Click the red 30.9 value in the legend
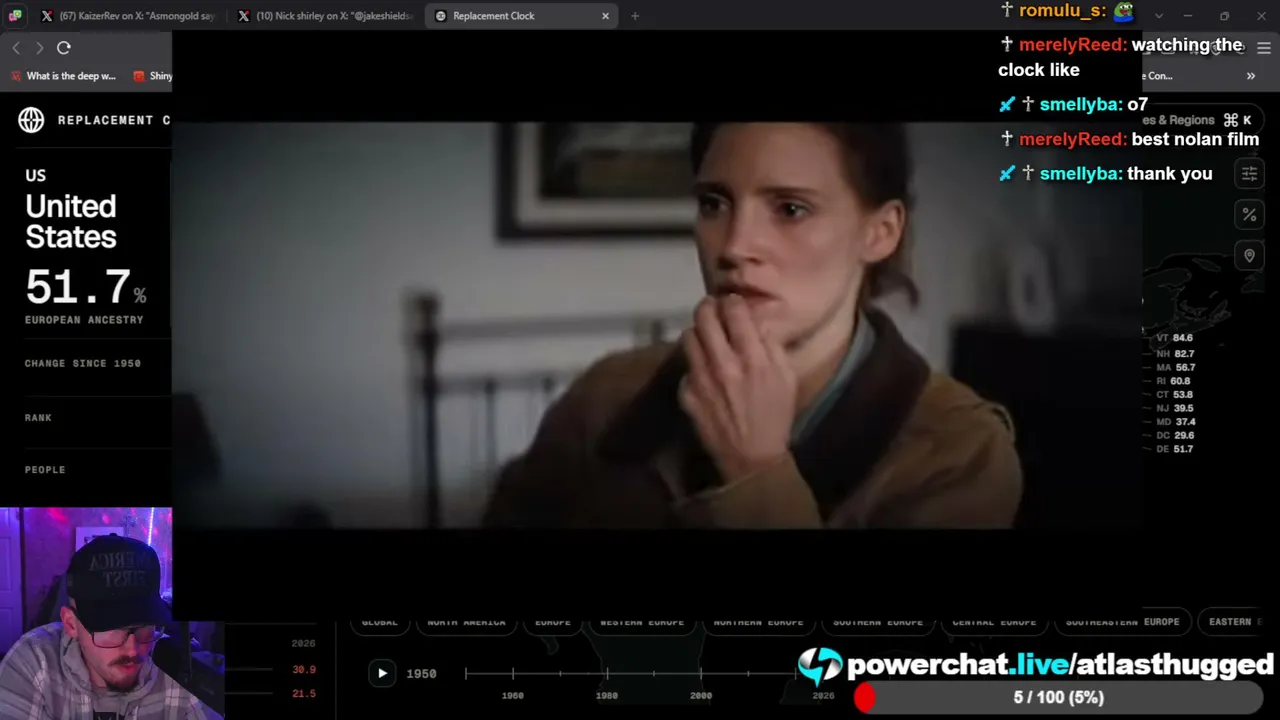The image size is (1280, 720). (x=304, y=670)
